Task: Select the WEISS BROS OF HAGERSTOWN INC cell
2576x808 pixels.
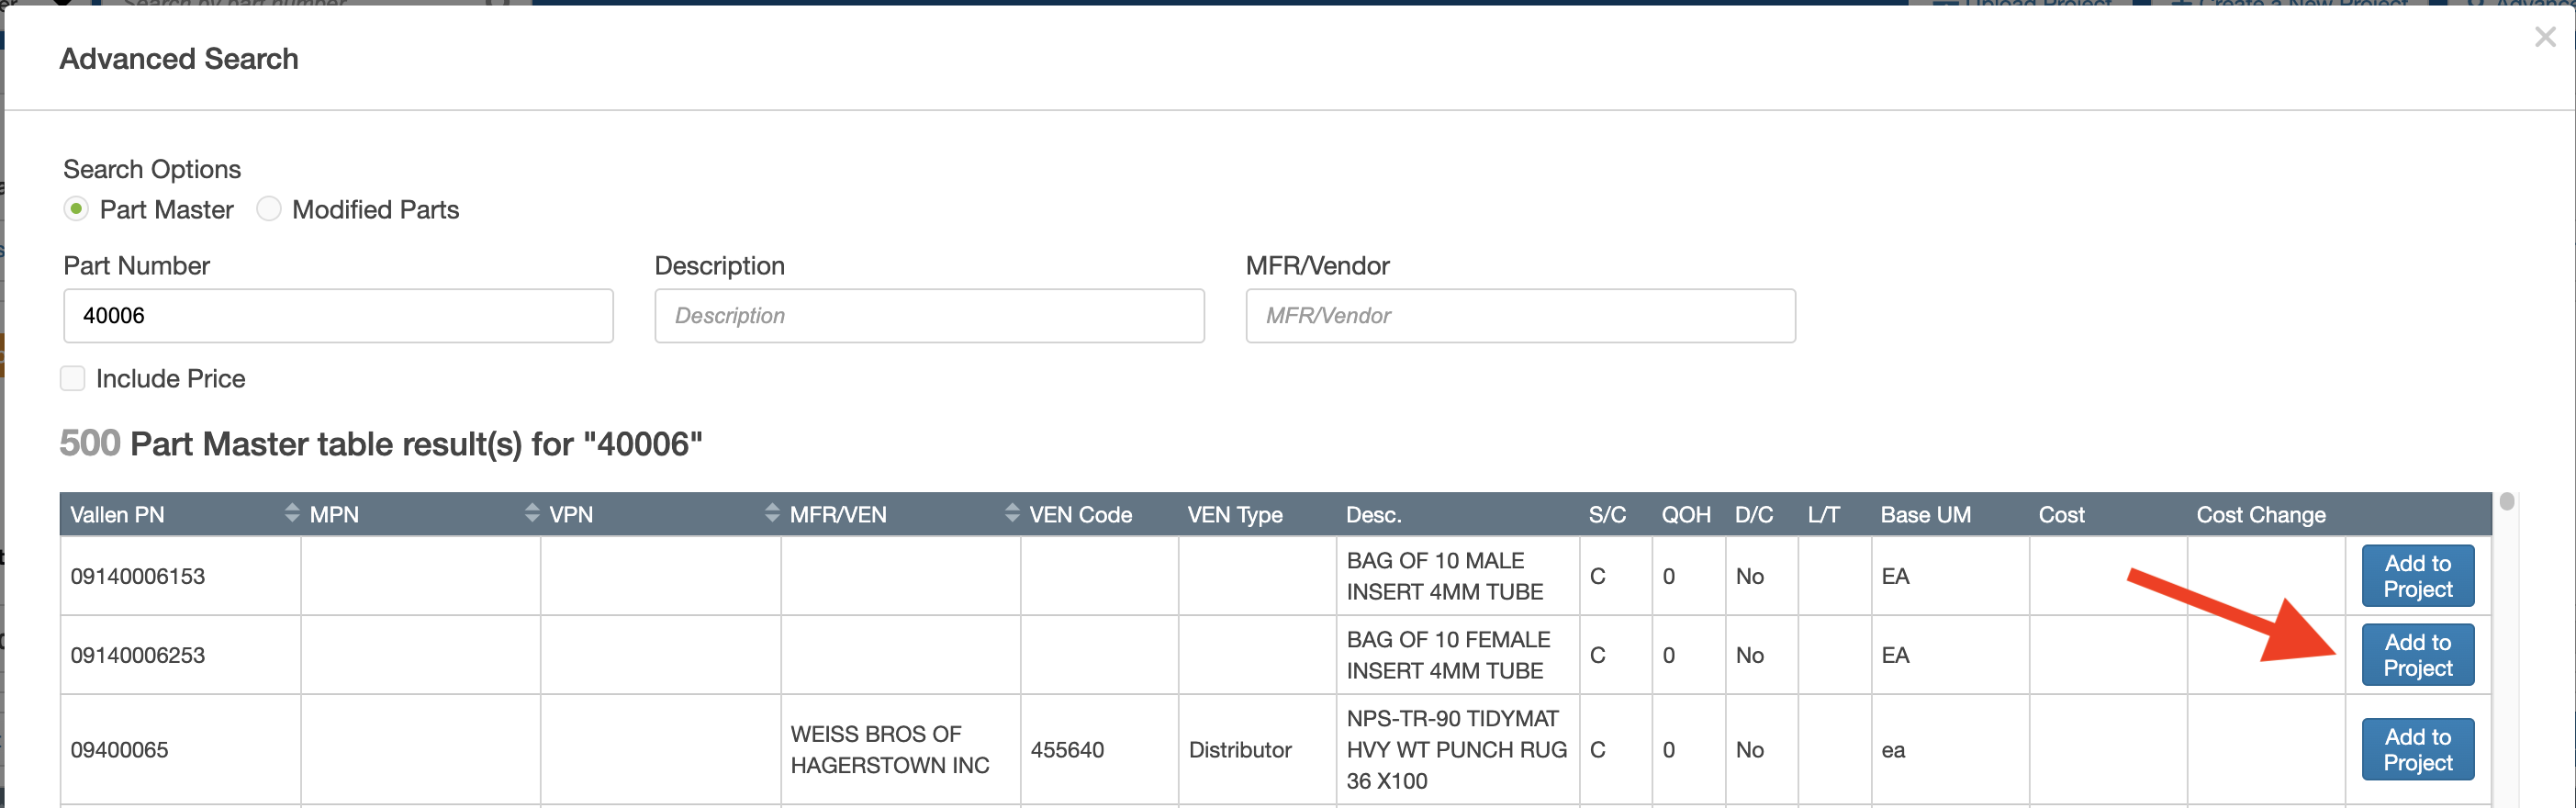Action: [889, 750]
